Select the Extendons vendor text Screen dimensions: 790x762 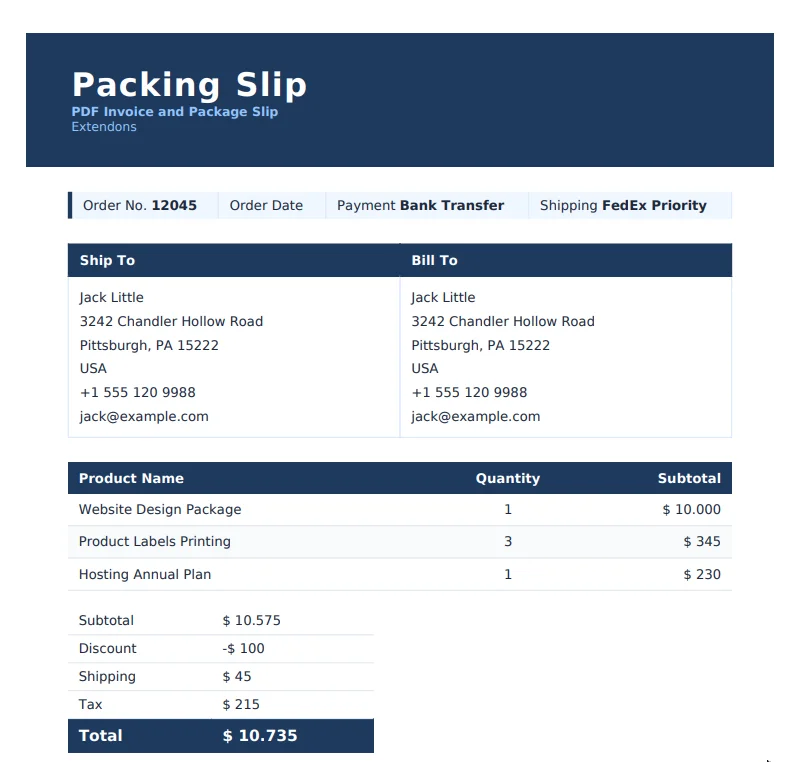tap(104, 126)
